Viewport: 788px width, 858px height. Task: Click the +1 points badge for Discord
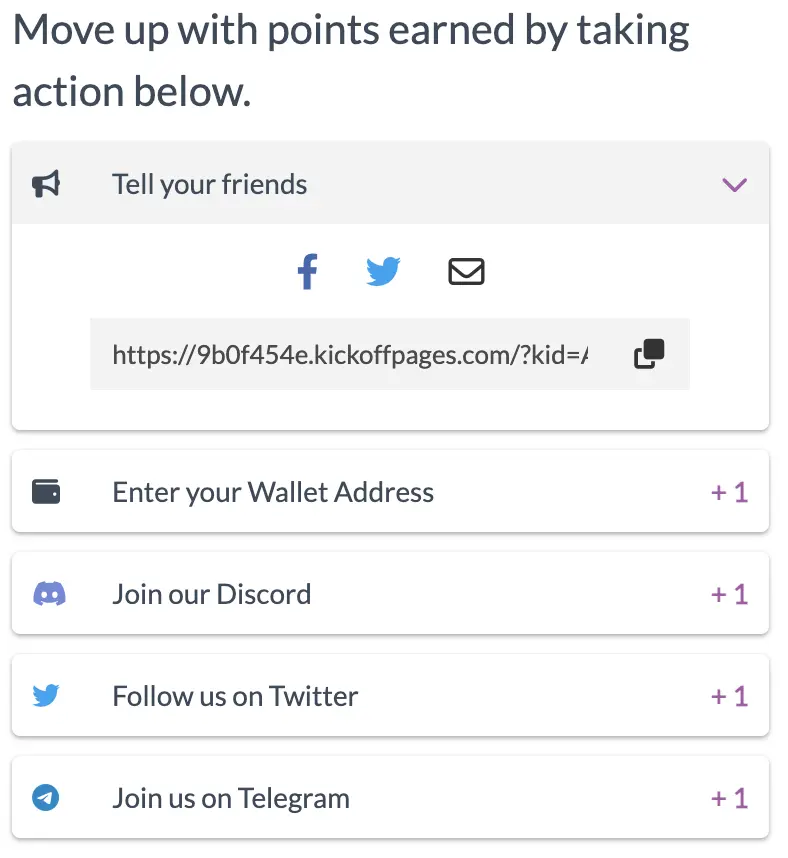pyautogui.click(x=729, y=594)
